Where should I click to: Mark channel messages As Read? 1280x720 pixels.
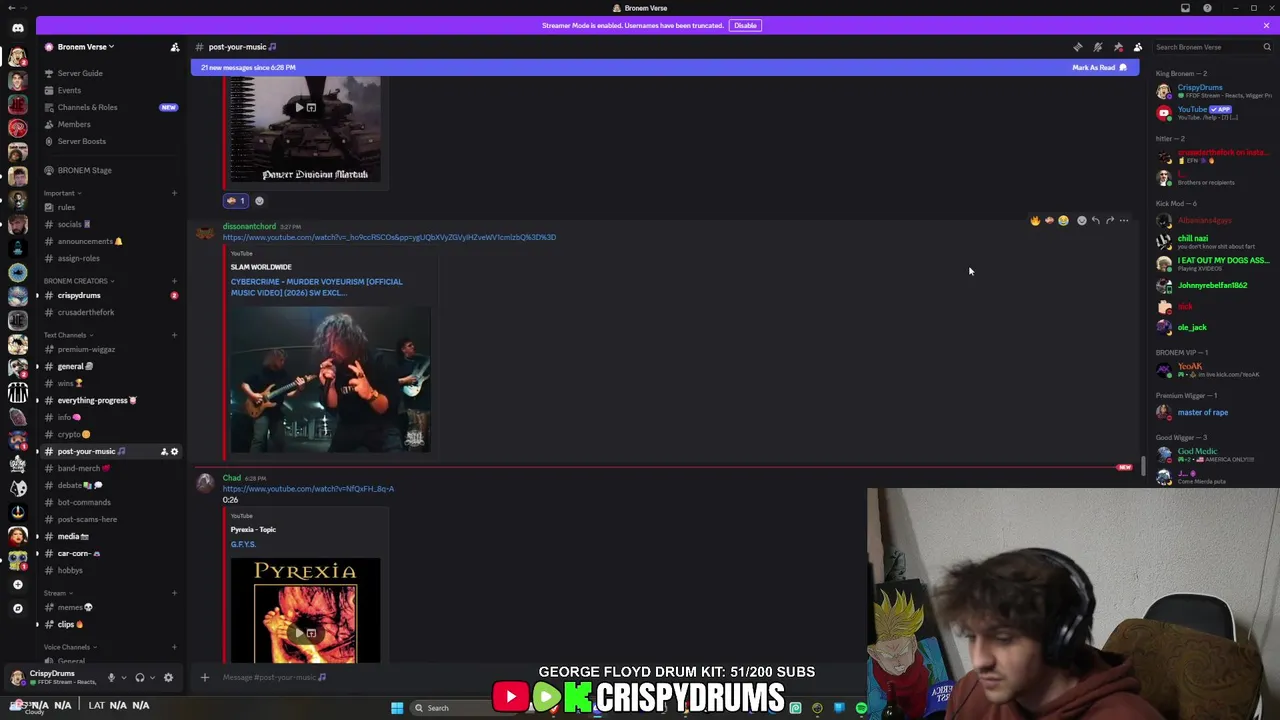click(x=1099, y=68)
